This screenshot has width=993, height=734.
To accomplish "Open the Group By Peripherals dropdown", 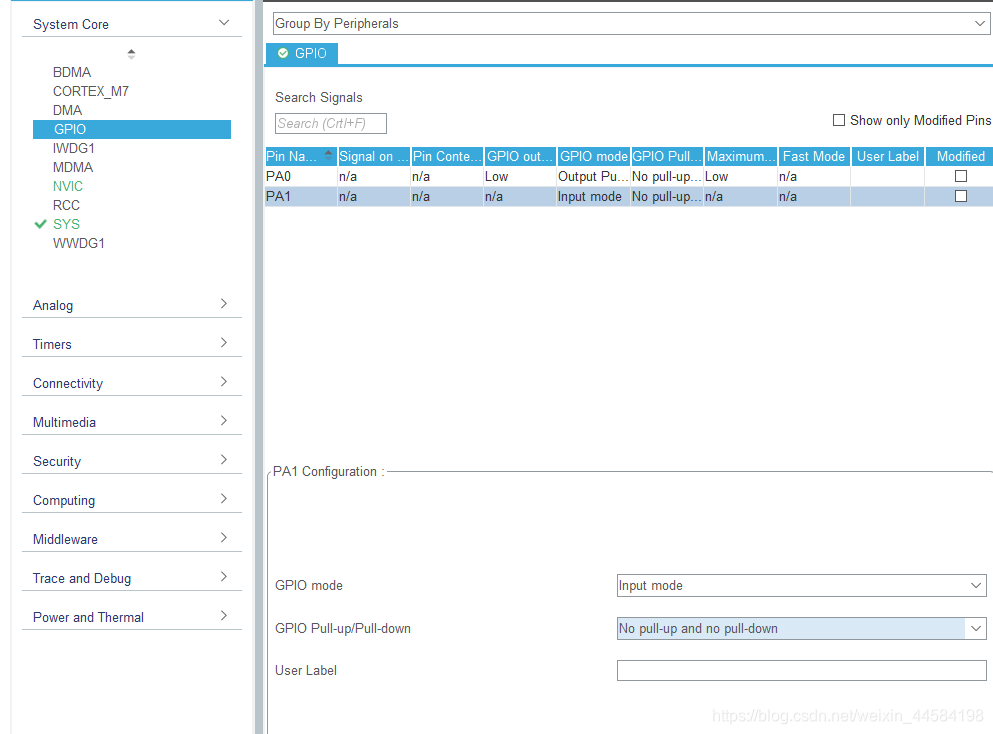I will [x=631, y=23].
